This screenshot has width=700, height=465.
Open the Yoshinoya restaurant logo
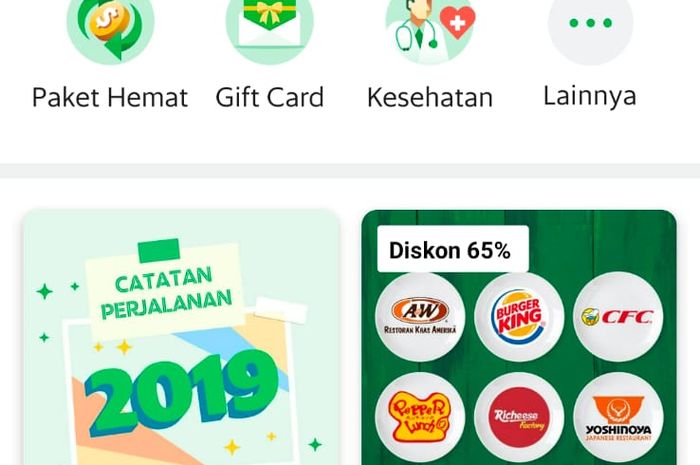[618, 417]
